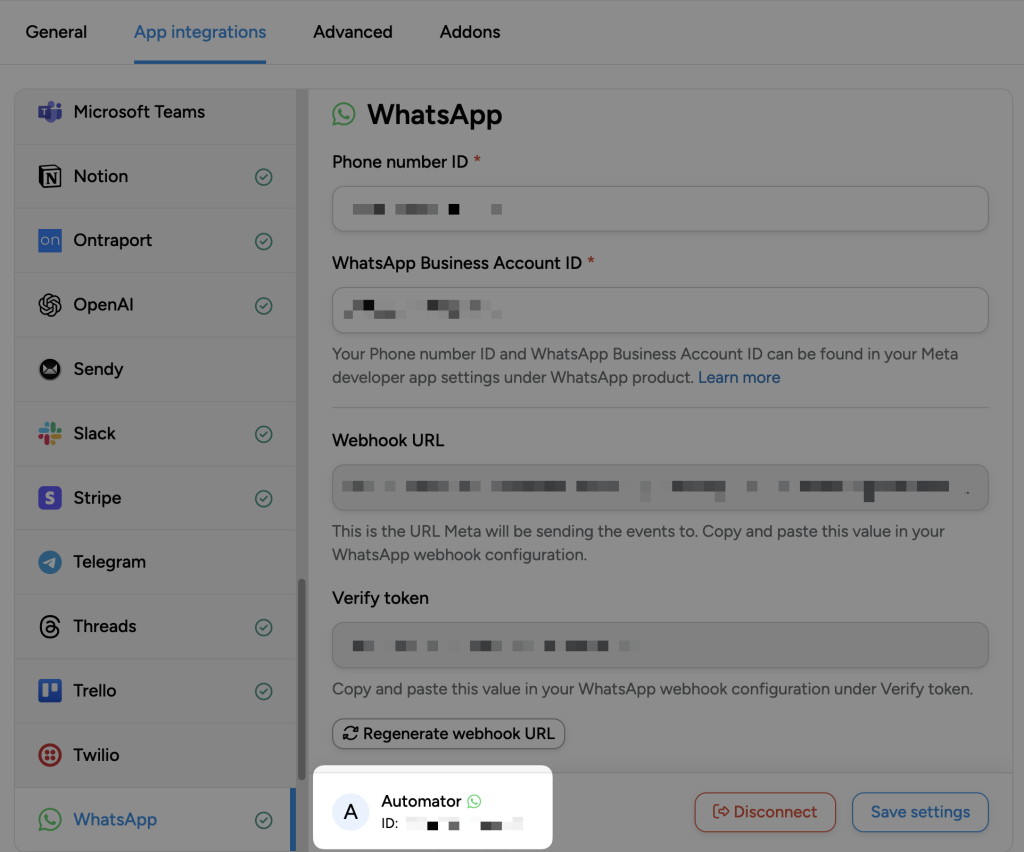Switch to the Advanced tab
Screen dimensions: 1024x852
(352, 31)
